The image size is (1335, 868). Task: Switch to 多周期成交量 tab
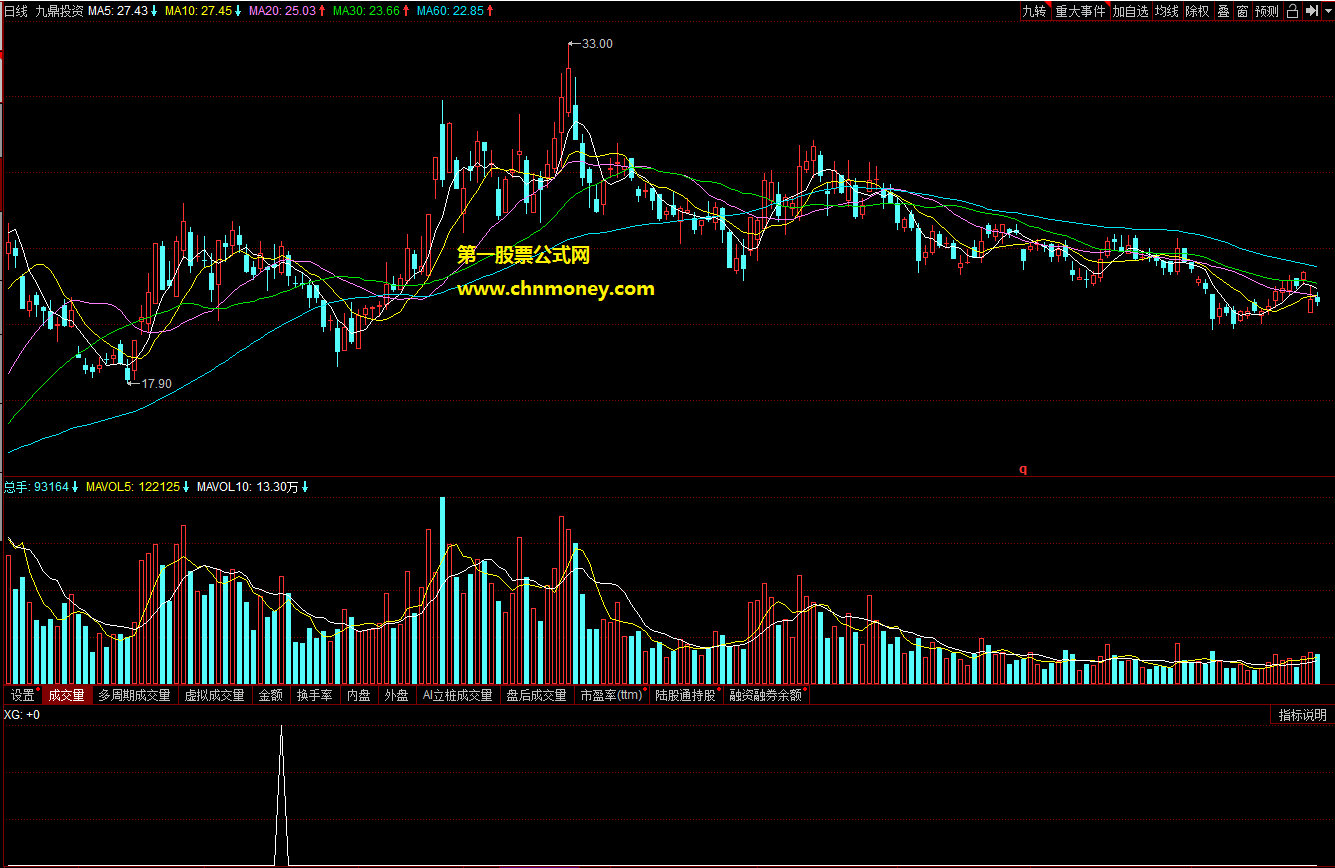[x=135, y=695]
